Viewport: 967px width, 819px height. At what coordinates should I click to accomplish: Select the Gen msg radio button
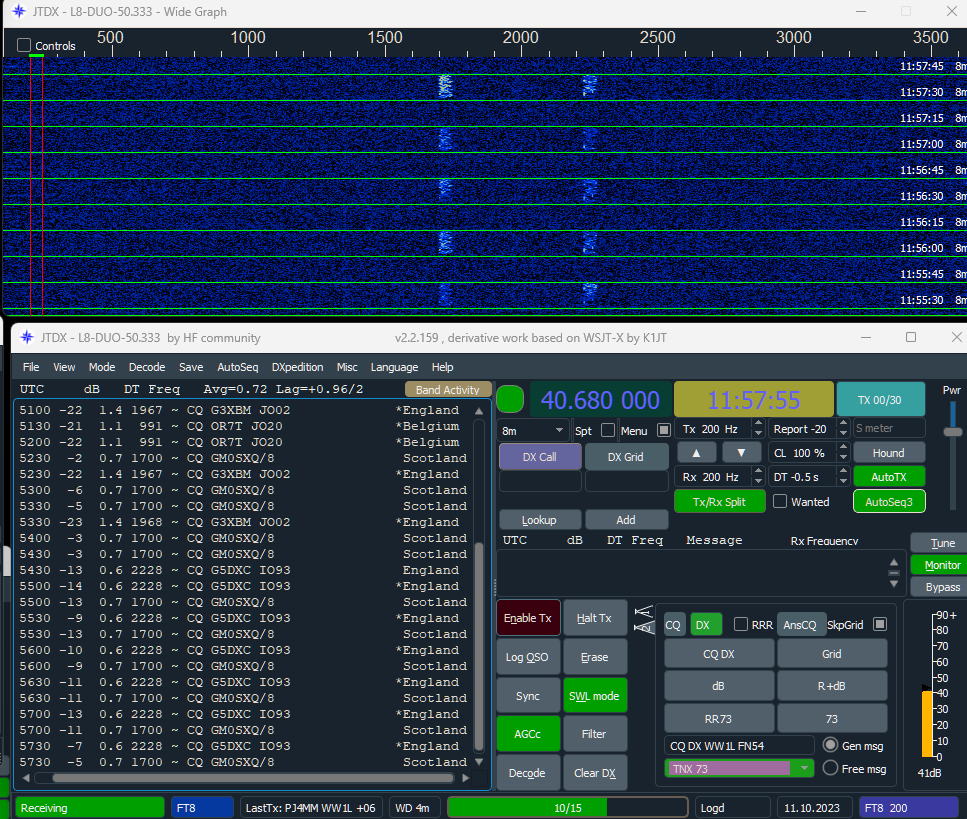pos(831,745)
